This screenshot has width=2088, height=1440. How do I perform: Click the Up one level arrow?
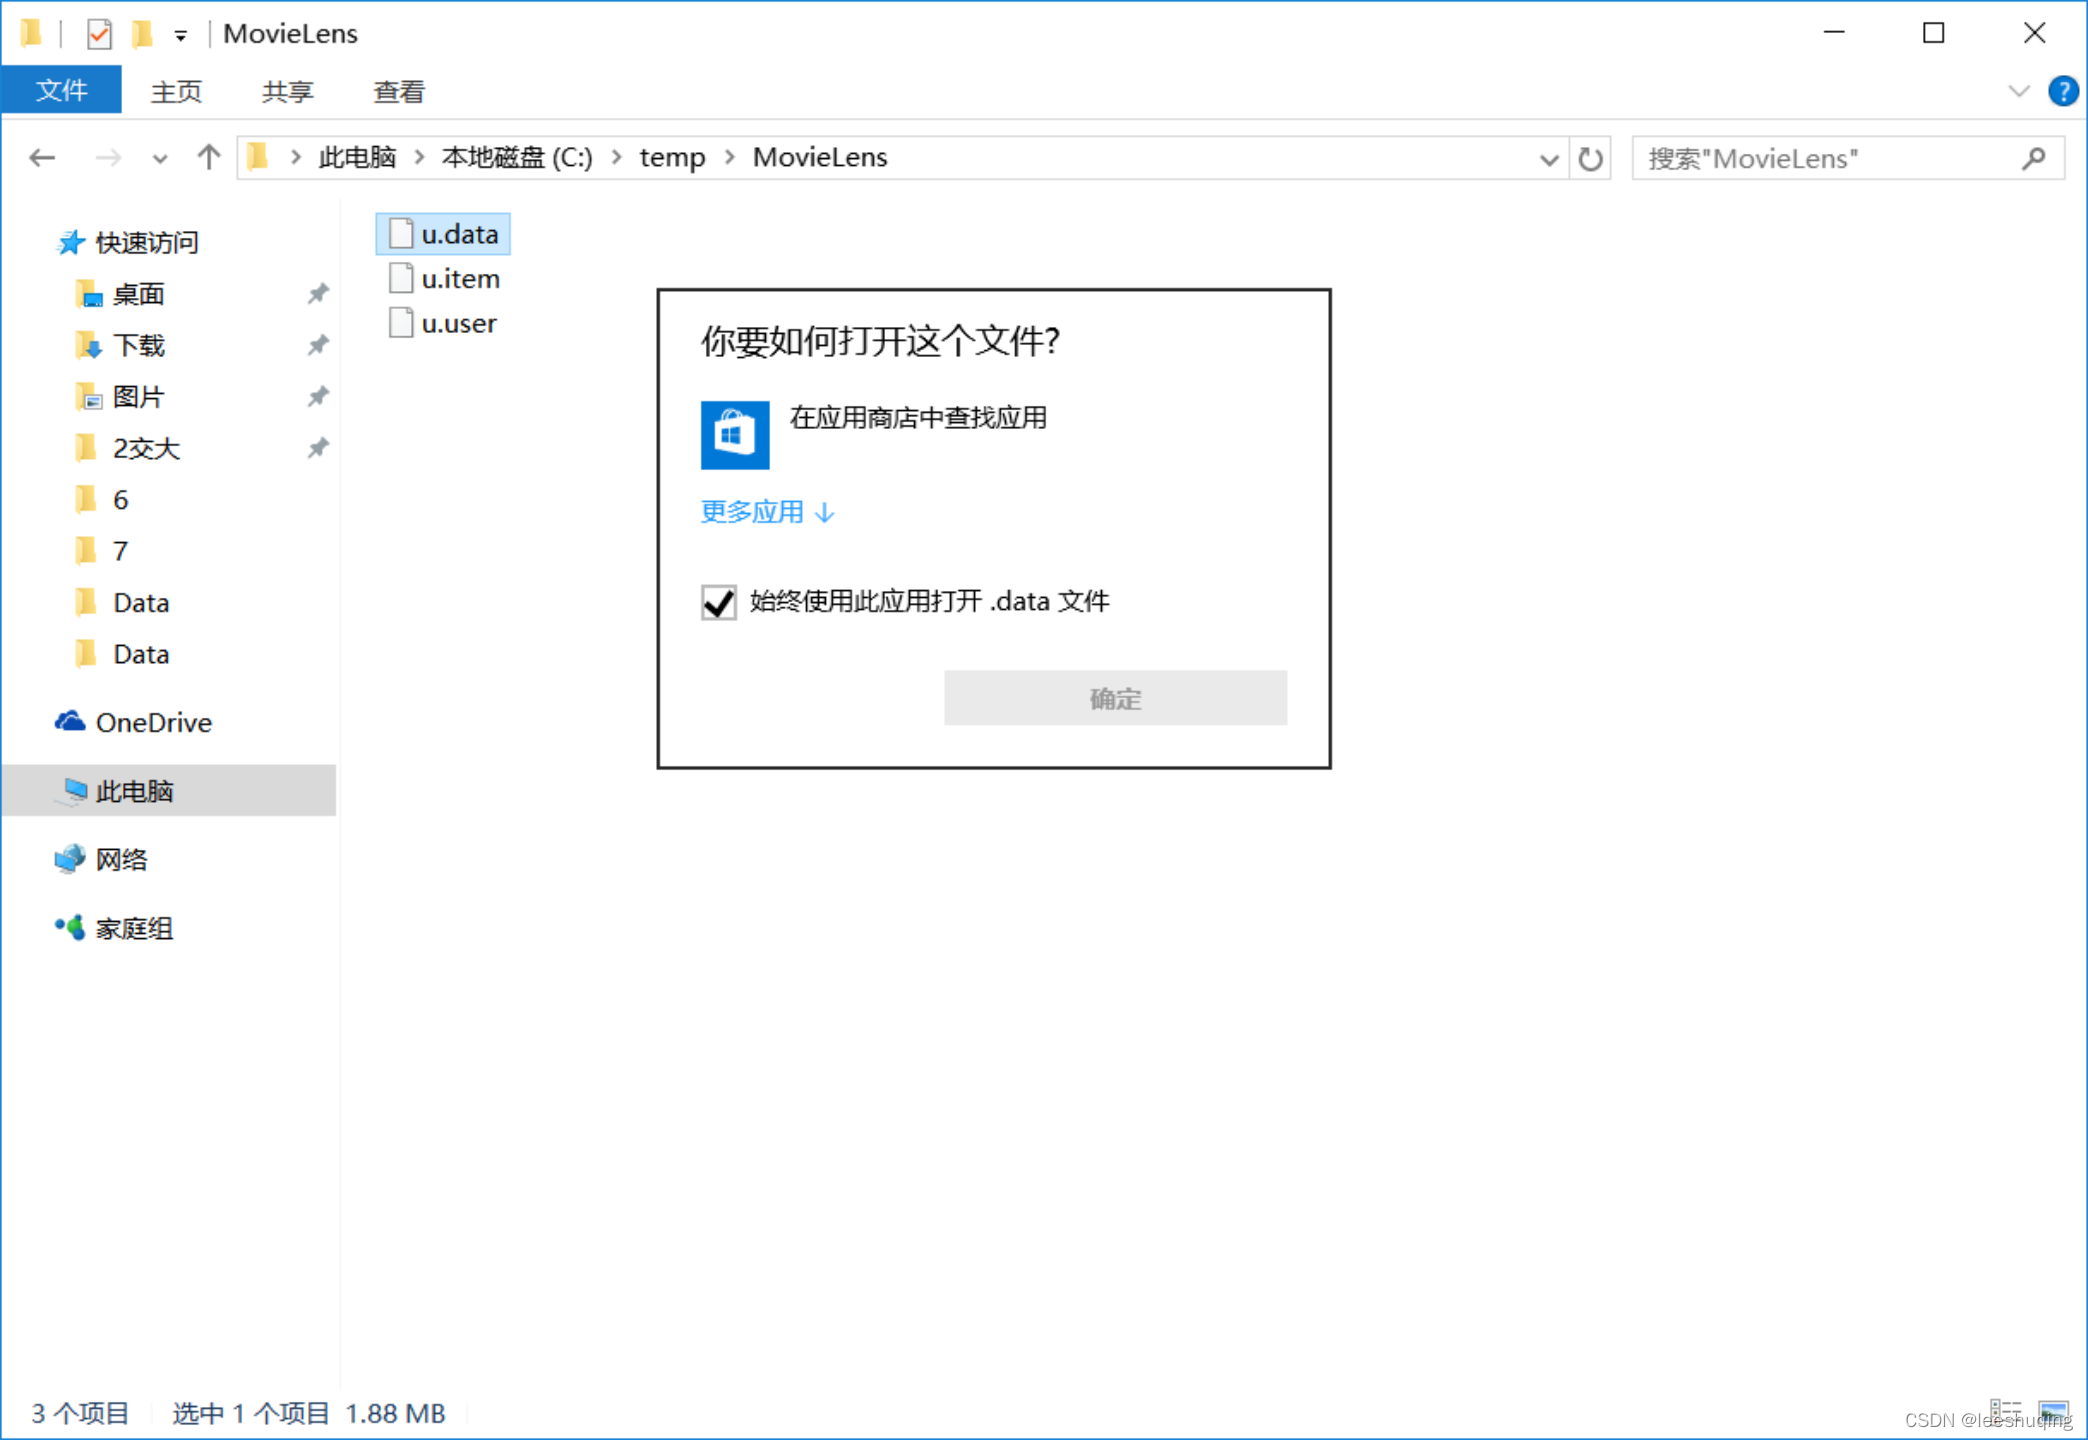[208, 158]
